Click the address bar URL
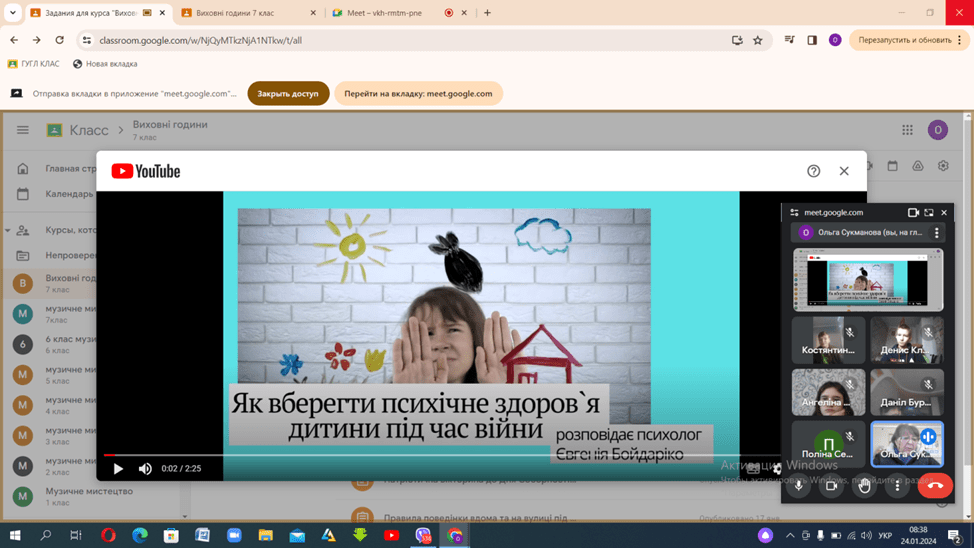Viewport: 974px width, 548px height. pyautogui.click(x=201, y=40)
